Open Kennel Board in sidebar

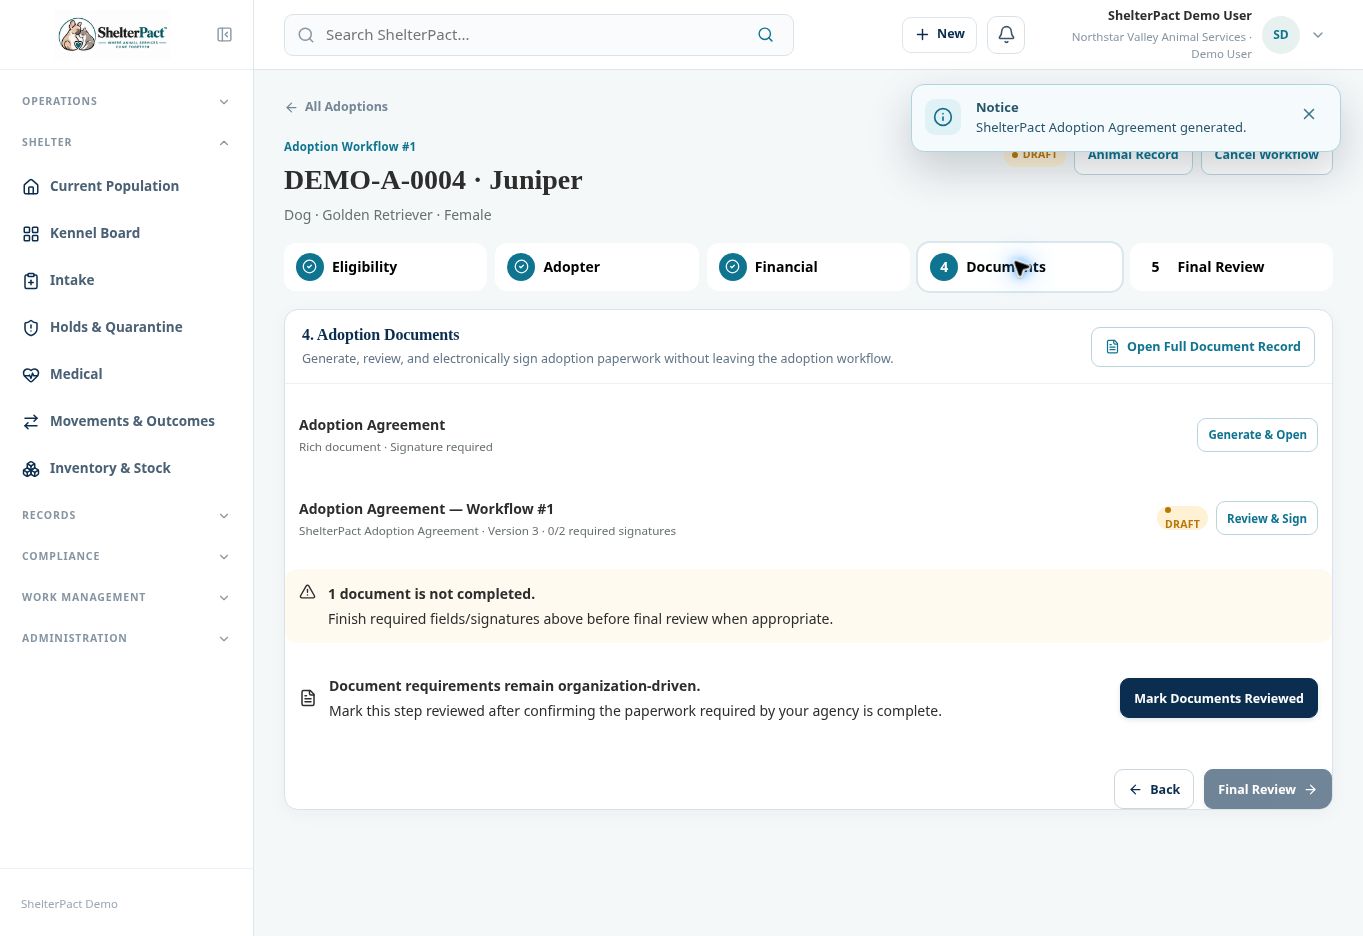click(126, 233)
